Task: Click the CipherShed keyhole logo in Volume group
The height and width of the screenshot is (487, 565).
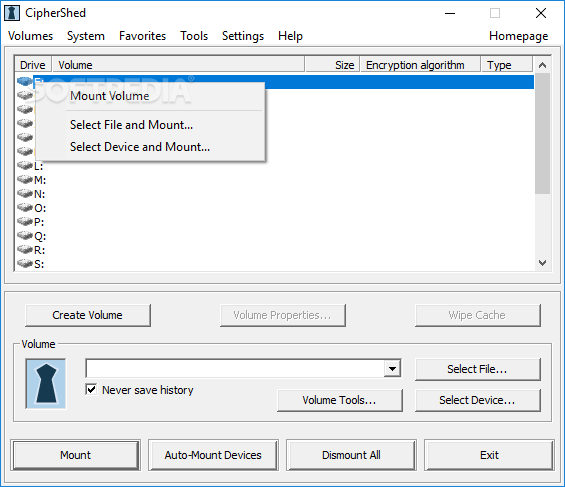Action: coord(46,383)
